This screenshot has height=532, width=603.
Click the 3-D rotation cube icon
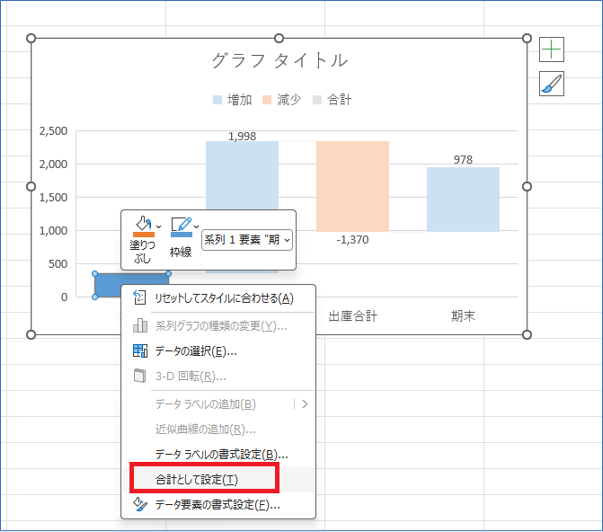point(140,376)
